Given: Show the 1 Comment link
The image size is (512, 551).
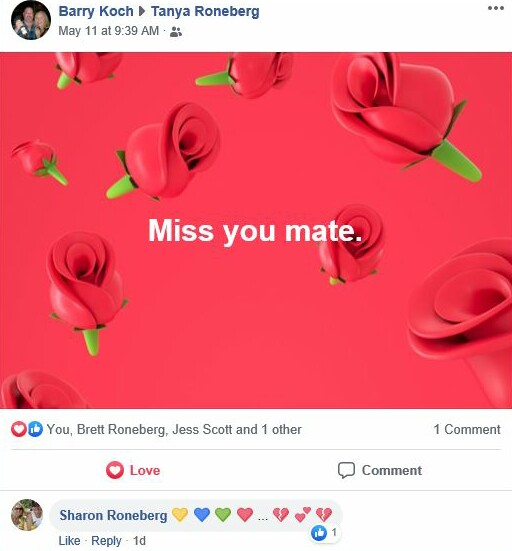Looking at the screenshot, I should 467,429.
